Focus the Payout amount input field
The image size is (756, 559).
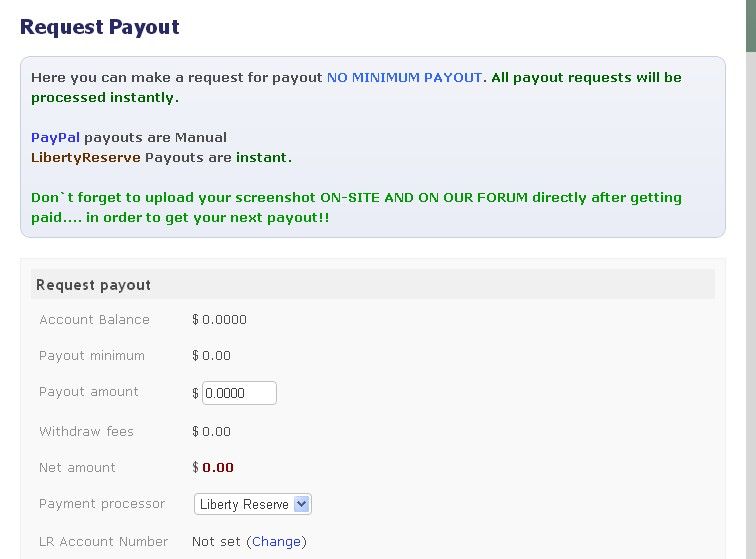click(239, 393)
